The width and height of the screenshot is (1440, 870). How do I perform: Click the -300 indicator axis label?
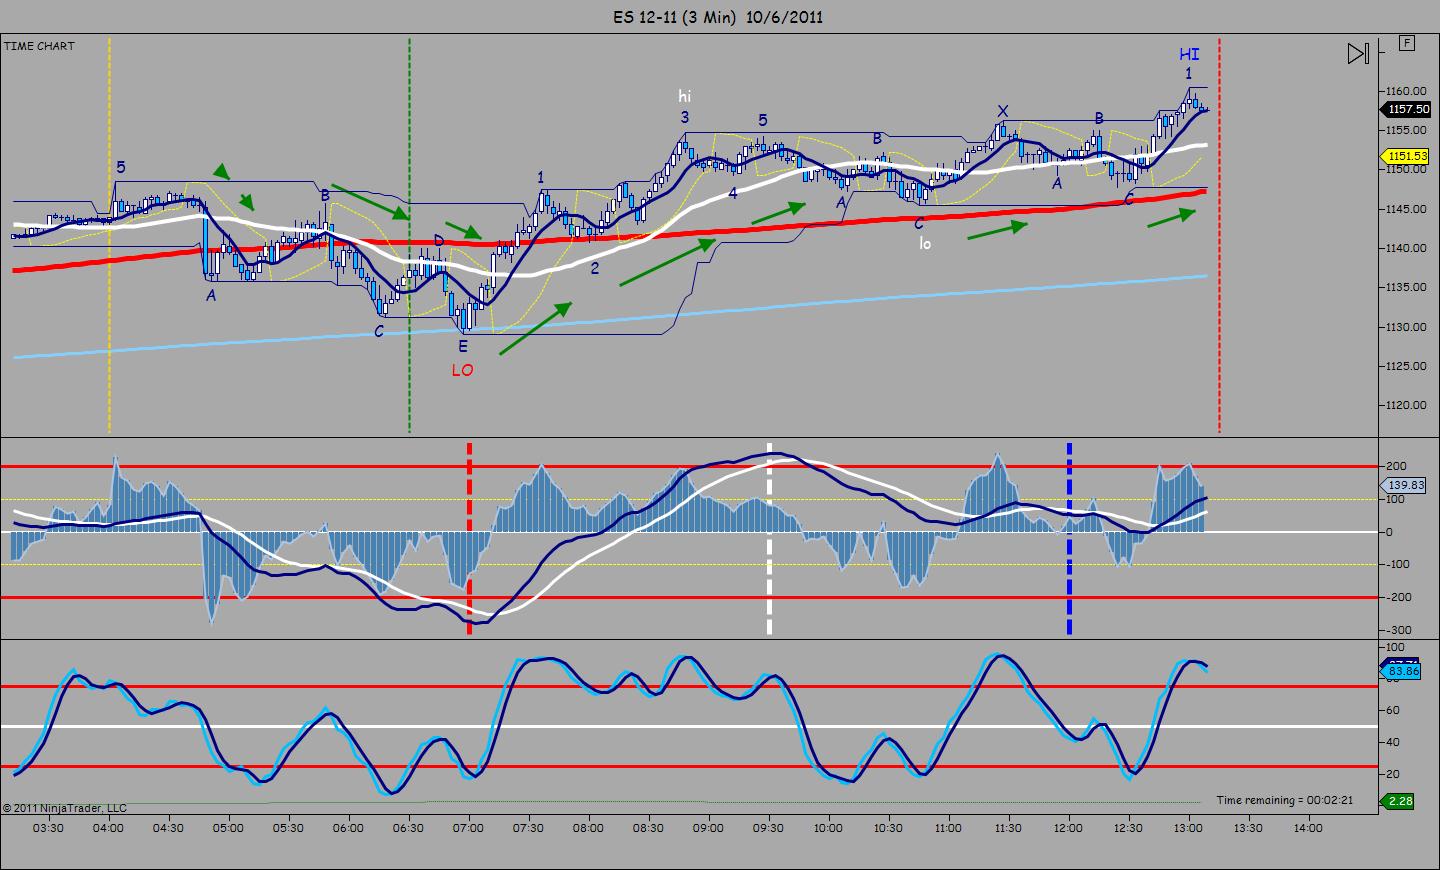coord(1397,630)
